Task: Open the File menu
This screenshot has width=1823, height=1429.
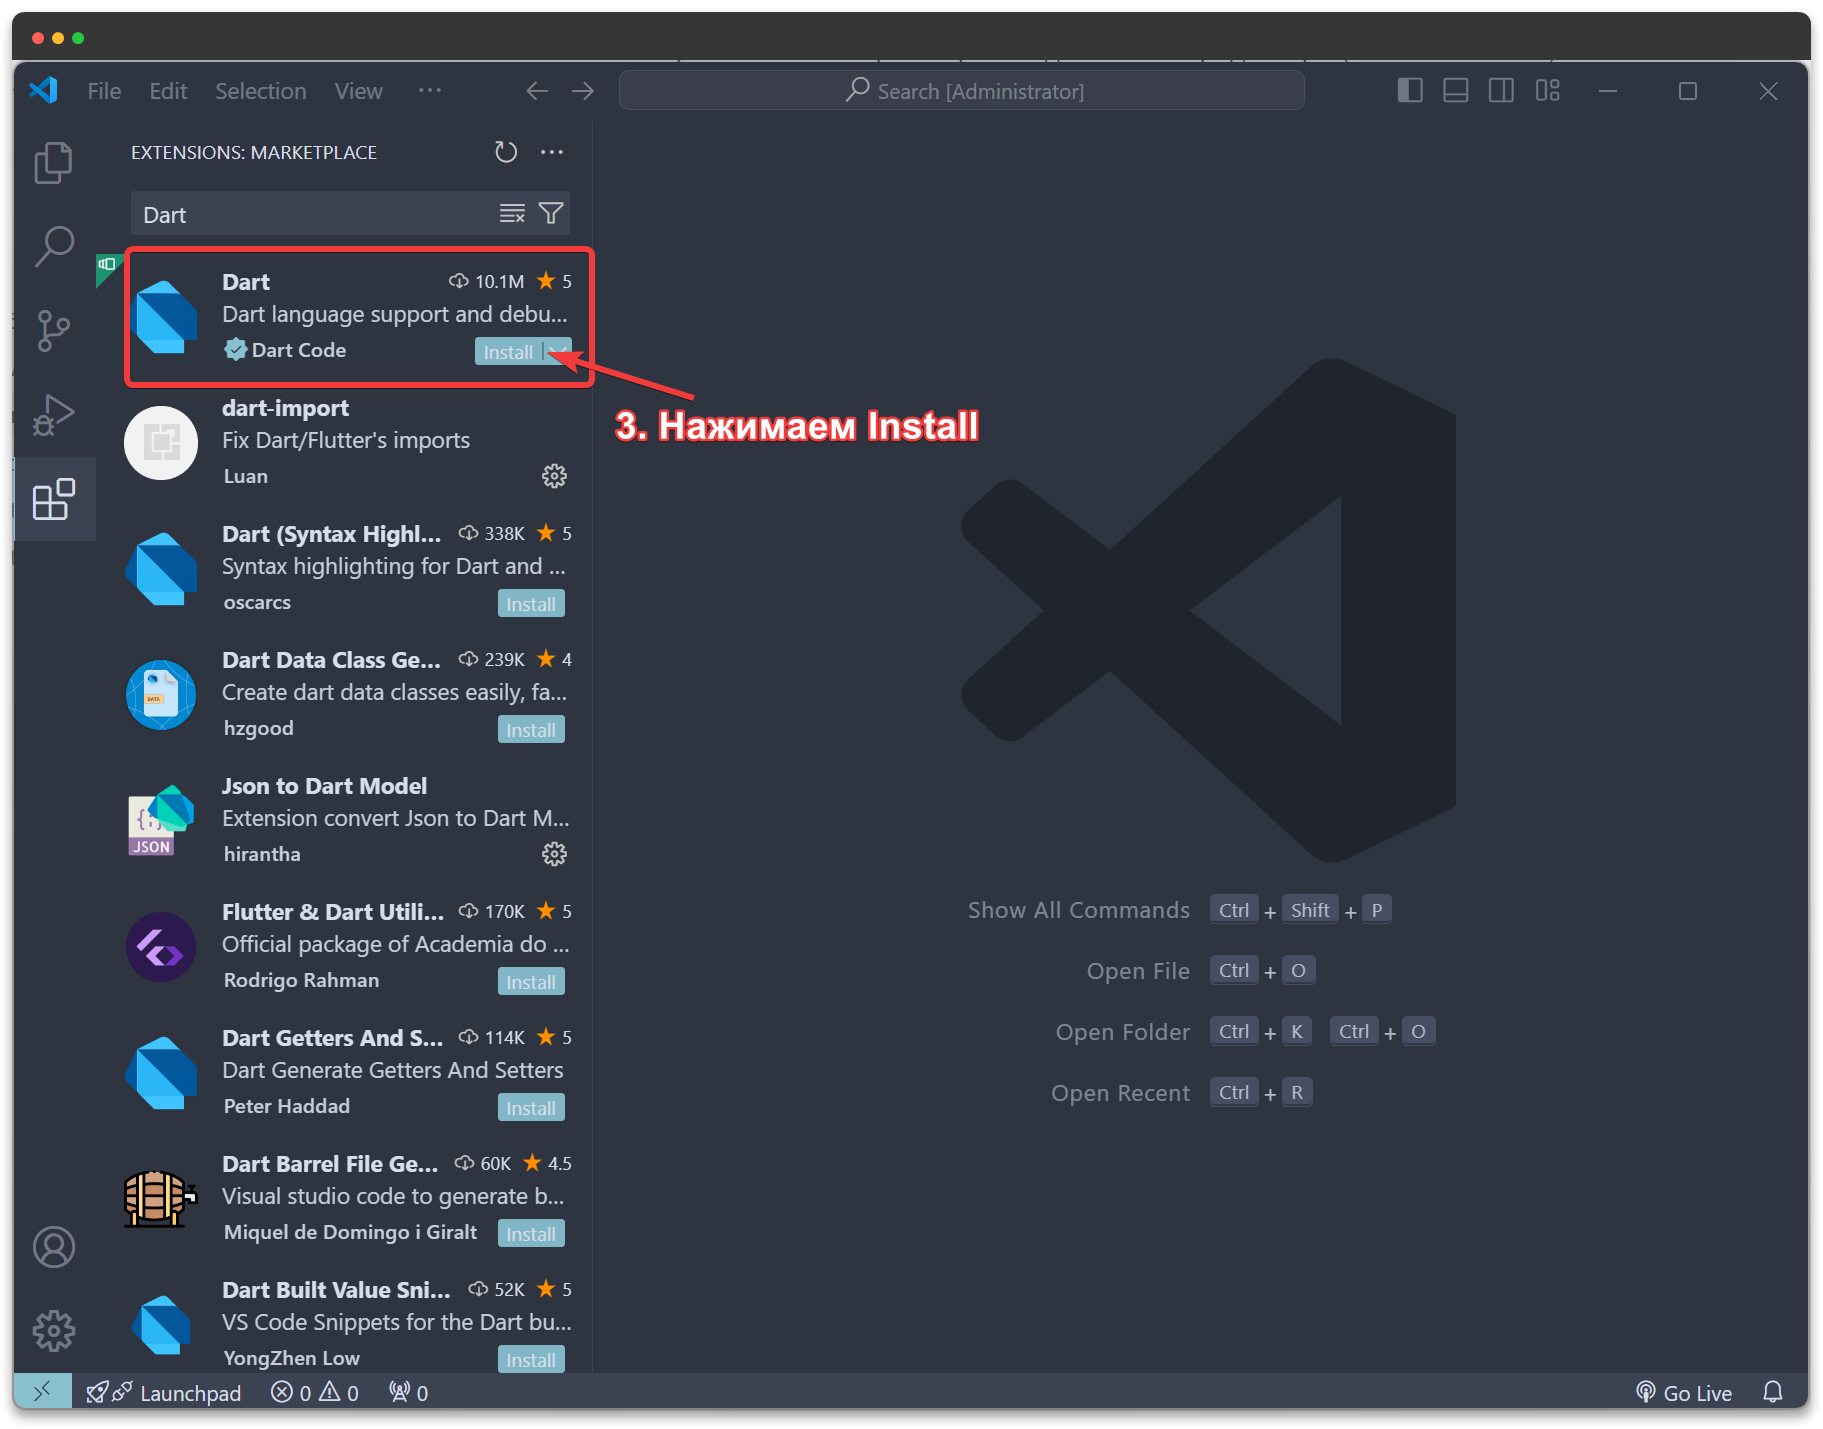Action: pos(104,91)
